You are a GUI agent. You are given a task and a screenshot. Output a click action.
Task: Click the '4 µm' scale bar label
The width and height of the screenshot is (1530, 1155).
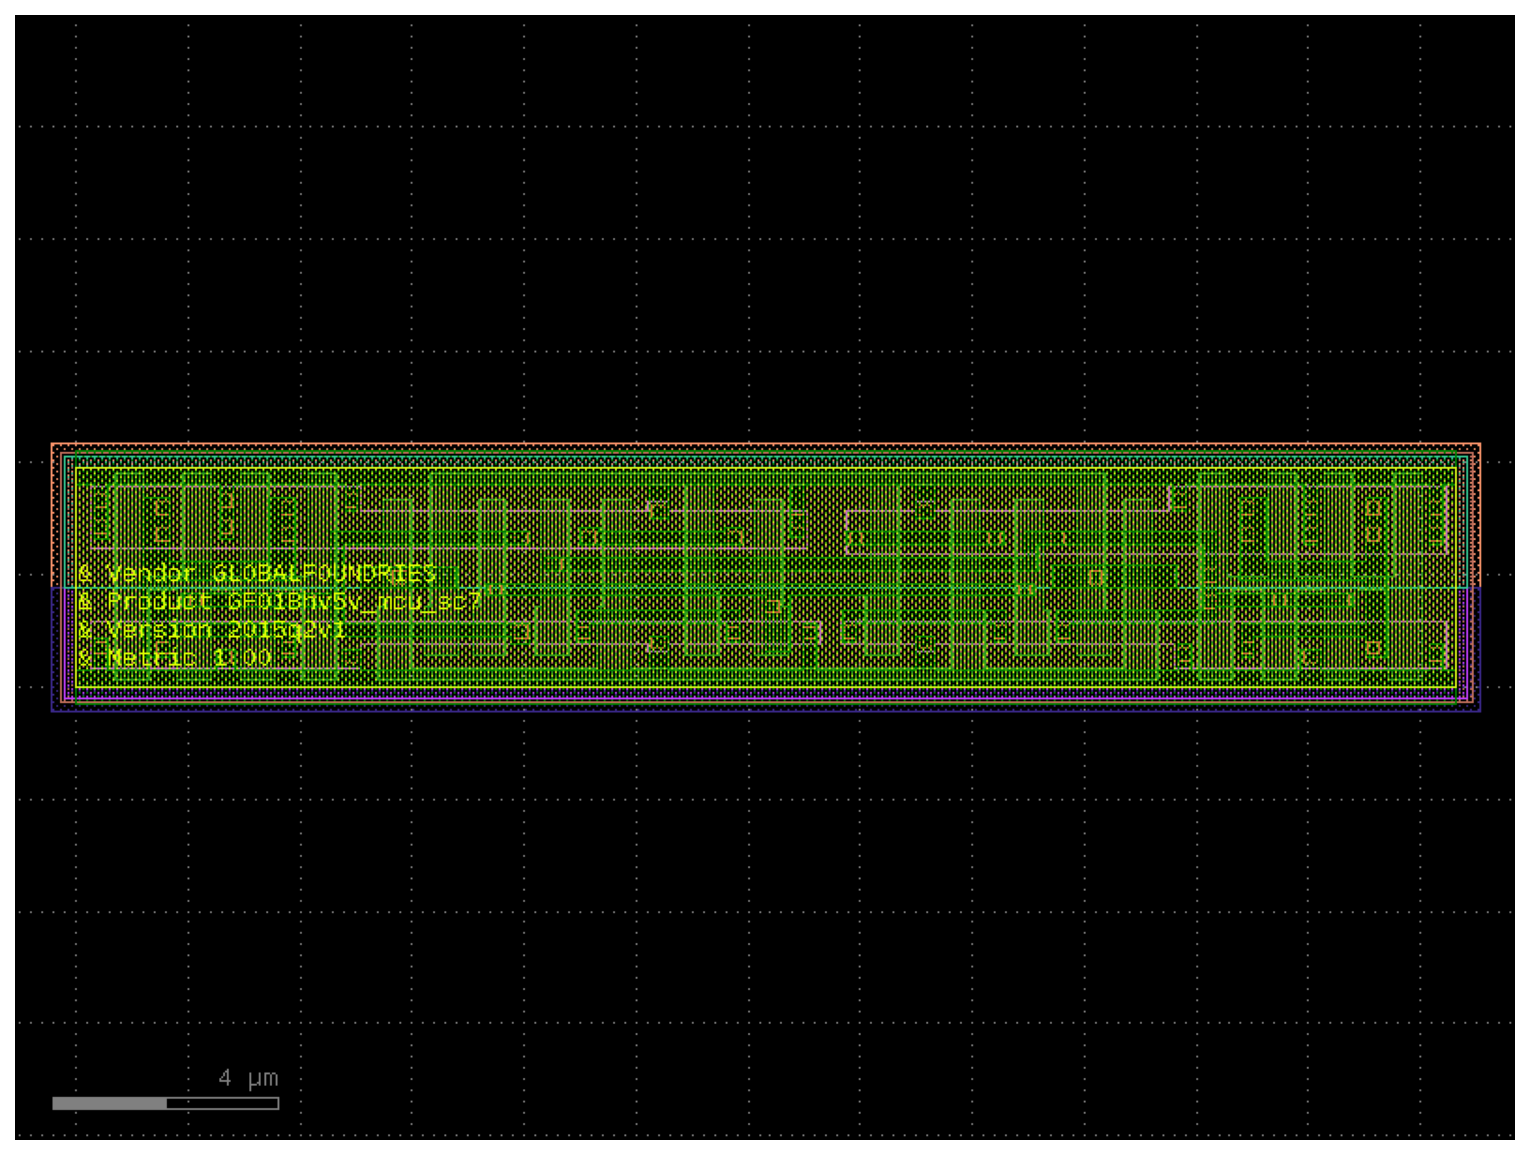click(x=248, y=1078)
